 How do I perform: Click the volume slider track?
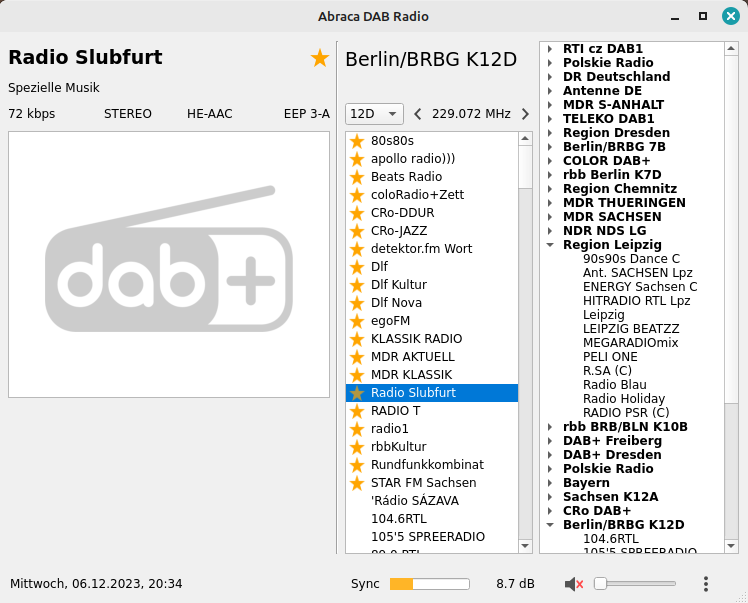point(640,584)
